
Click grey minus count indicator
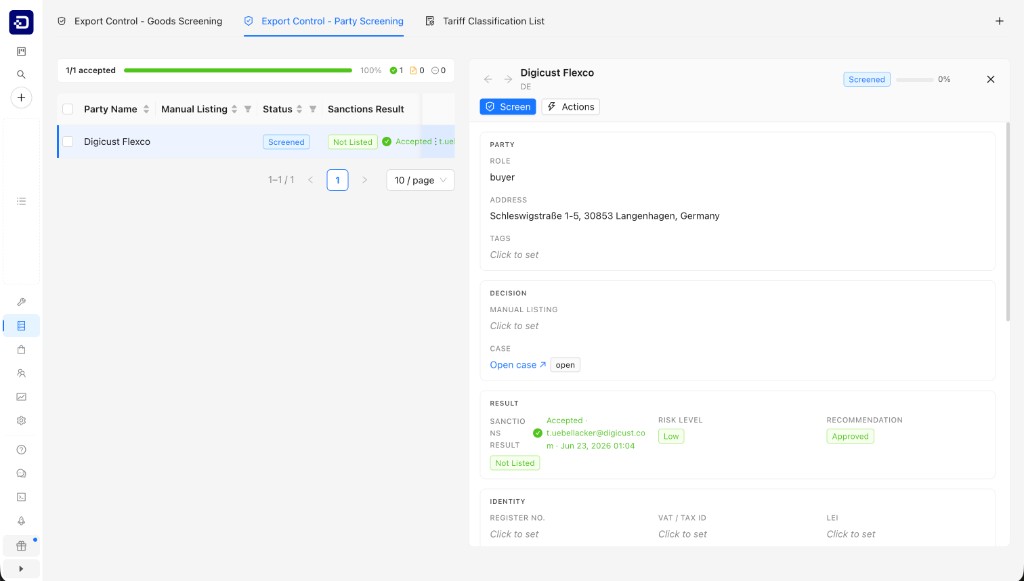(x=438, y=71)
